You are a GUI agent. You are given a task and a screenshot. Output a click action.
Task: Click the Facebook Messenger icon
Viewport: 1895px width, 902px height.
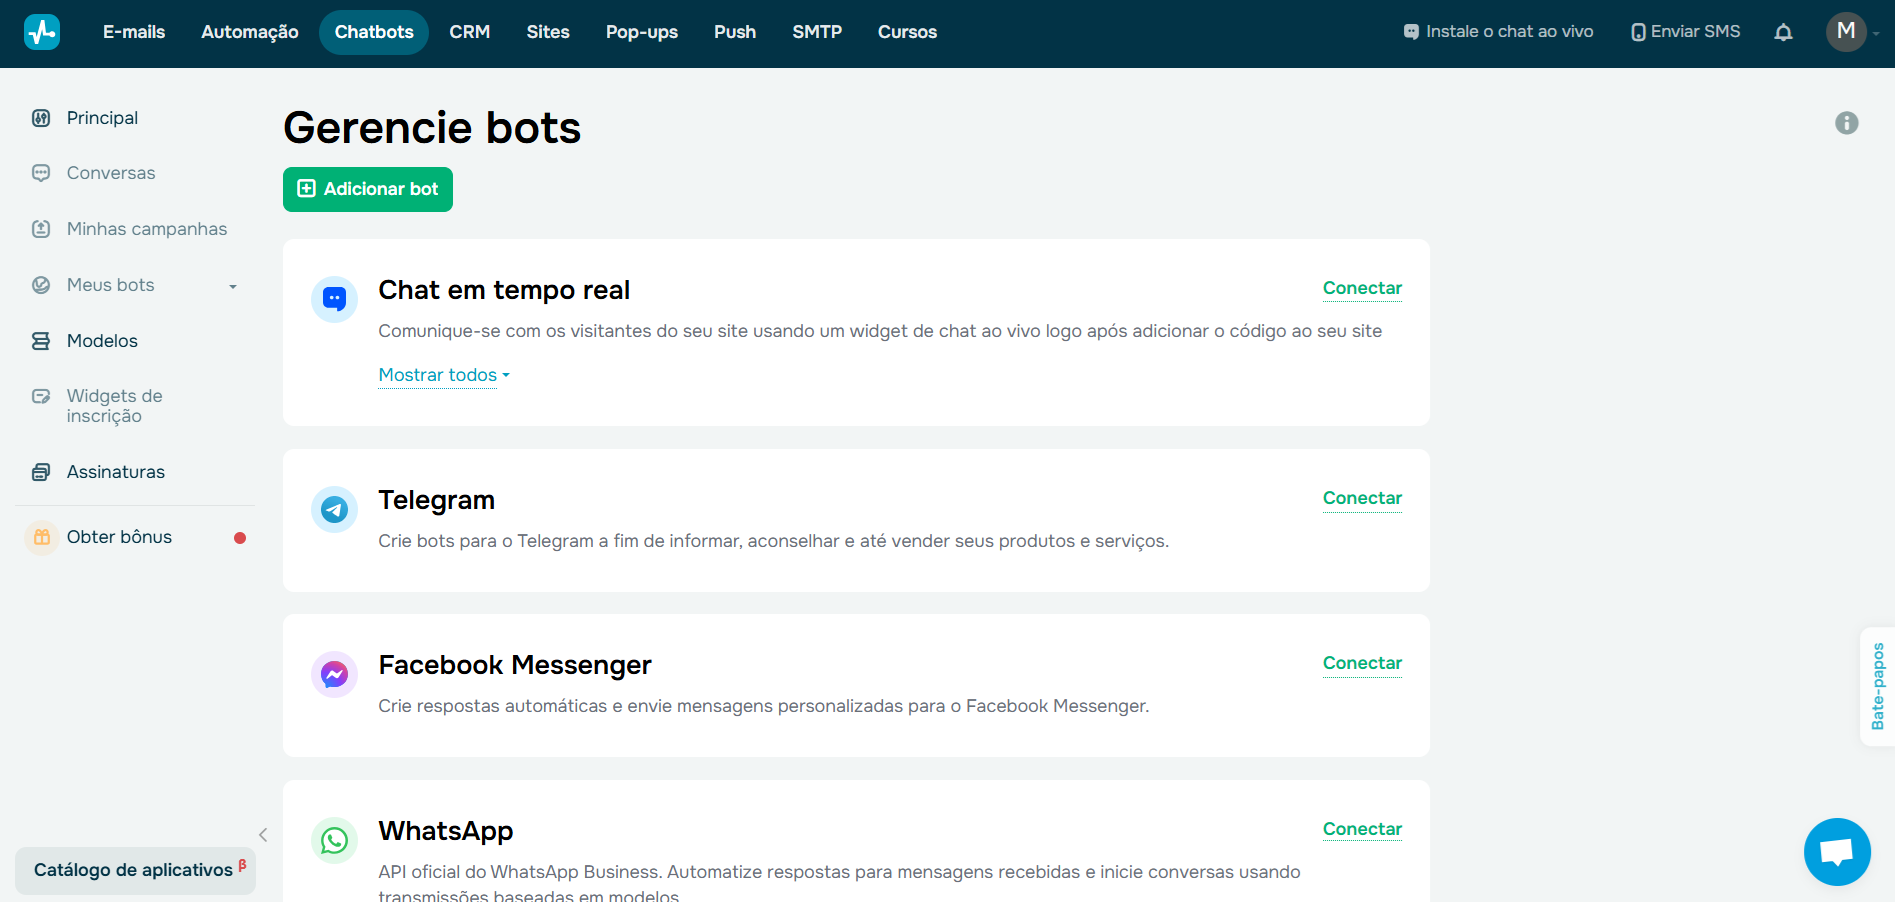[x=334, y=674]
